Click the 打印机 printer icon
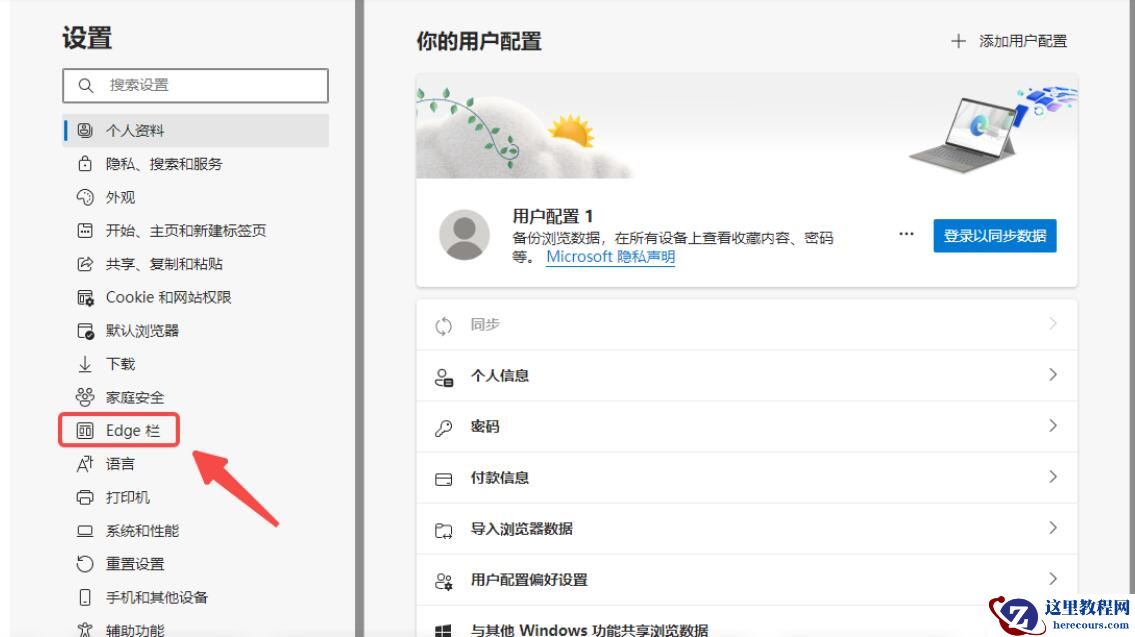This screenshot has height=637, width=1135. pos(87,496)
